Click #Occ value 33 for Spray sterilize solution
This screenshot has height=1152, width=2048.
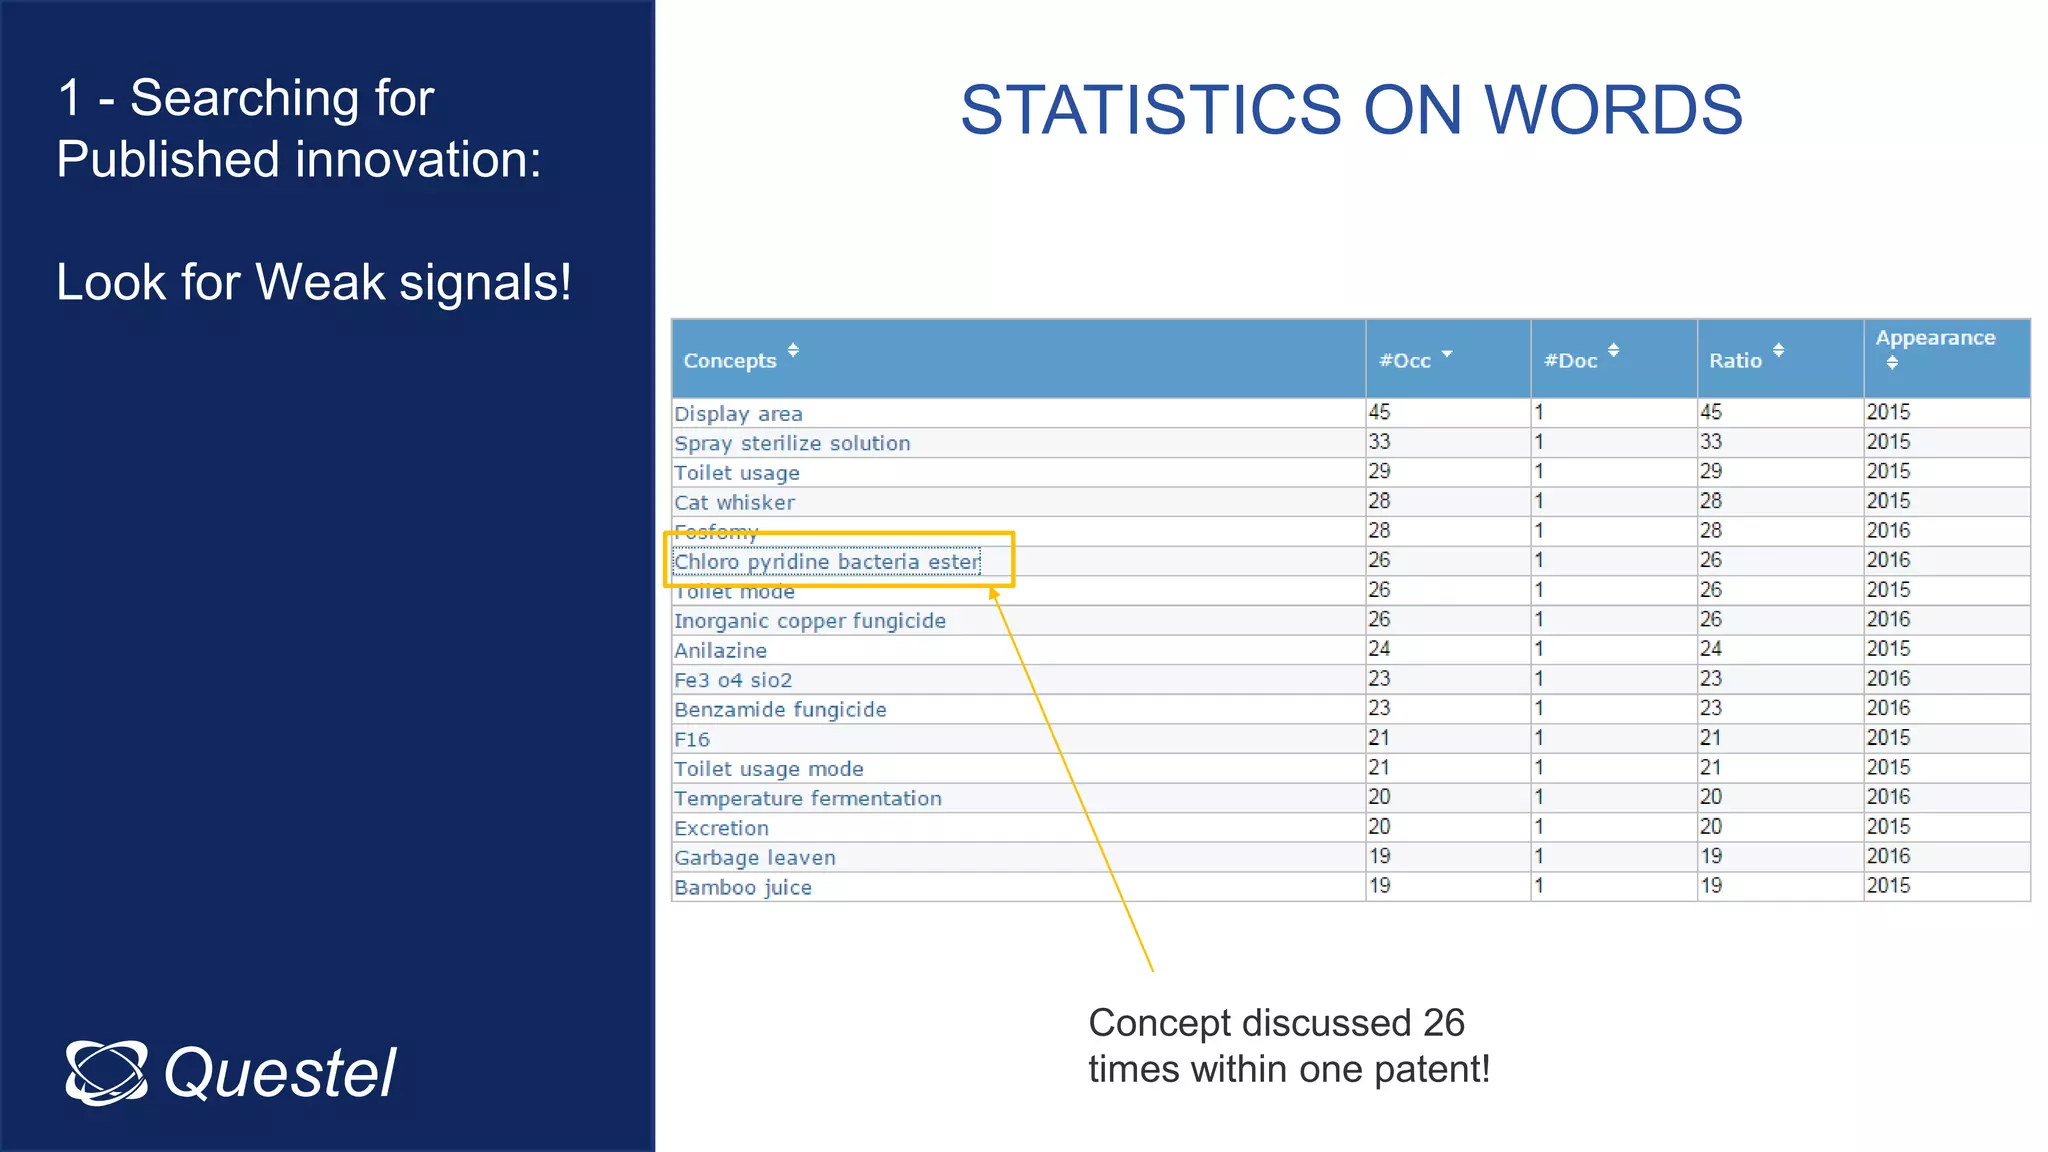[x=1379, y=442]
